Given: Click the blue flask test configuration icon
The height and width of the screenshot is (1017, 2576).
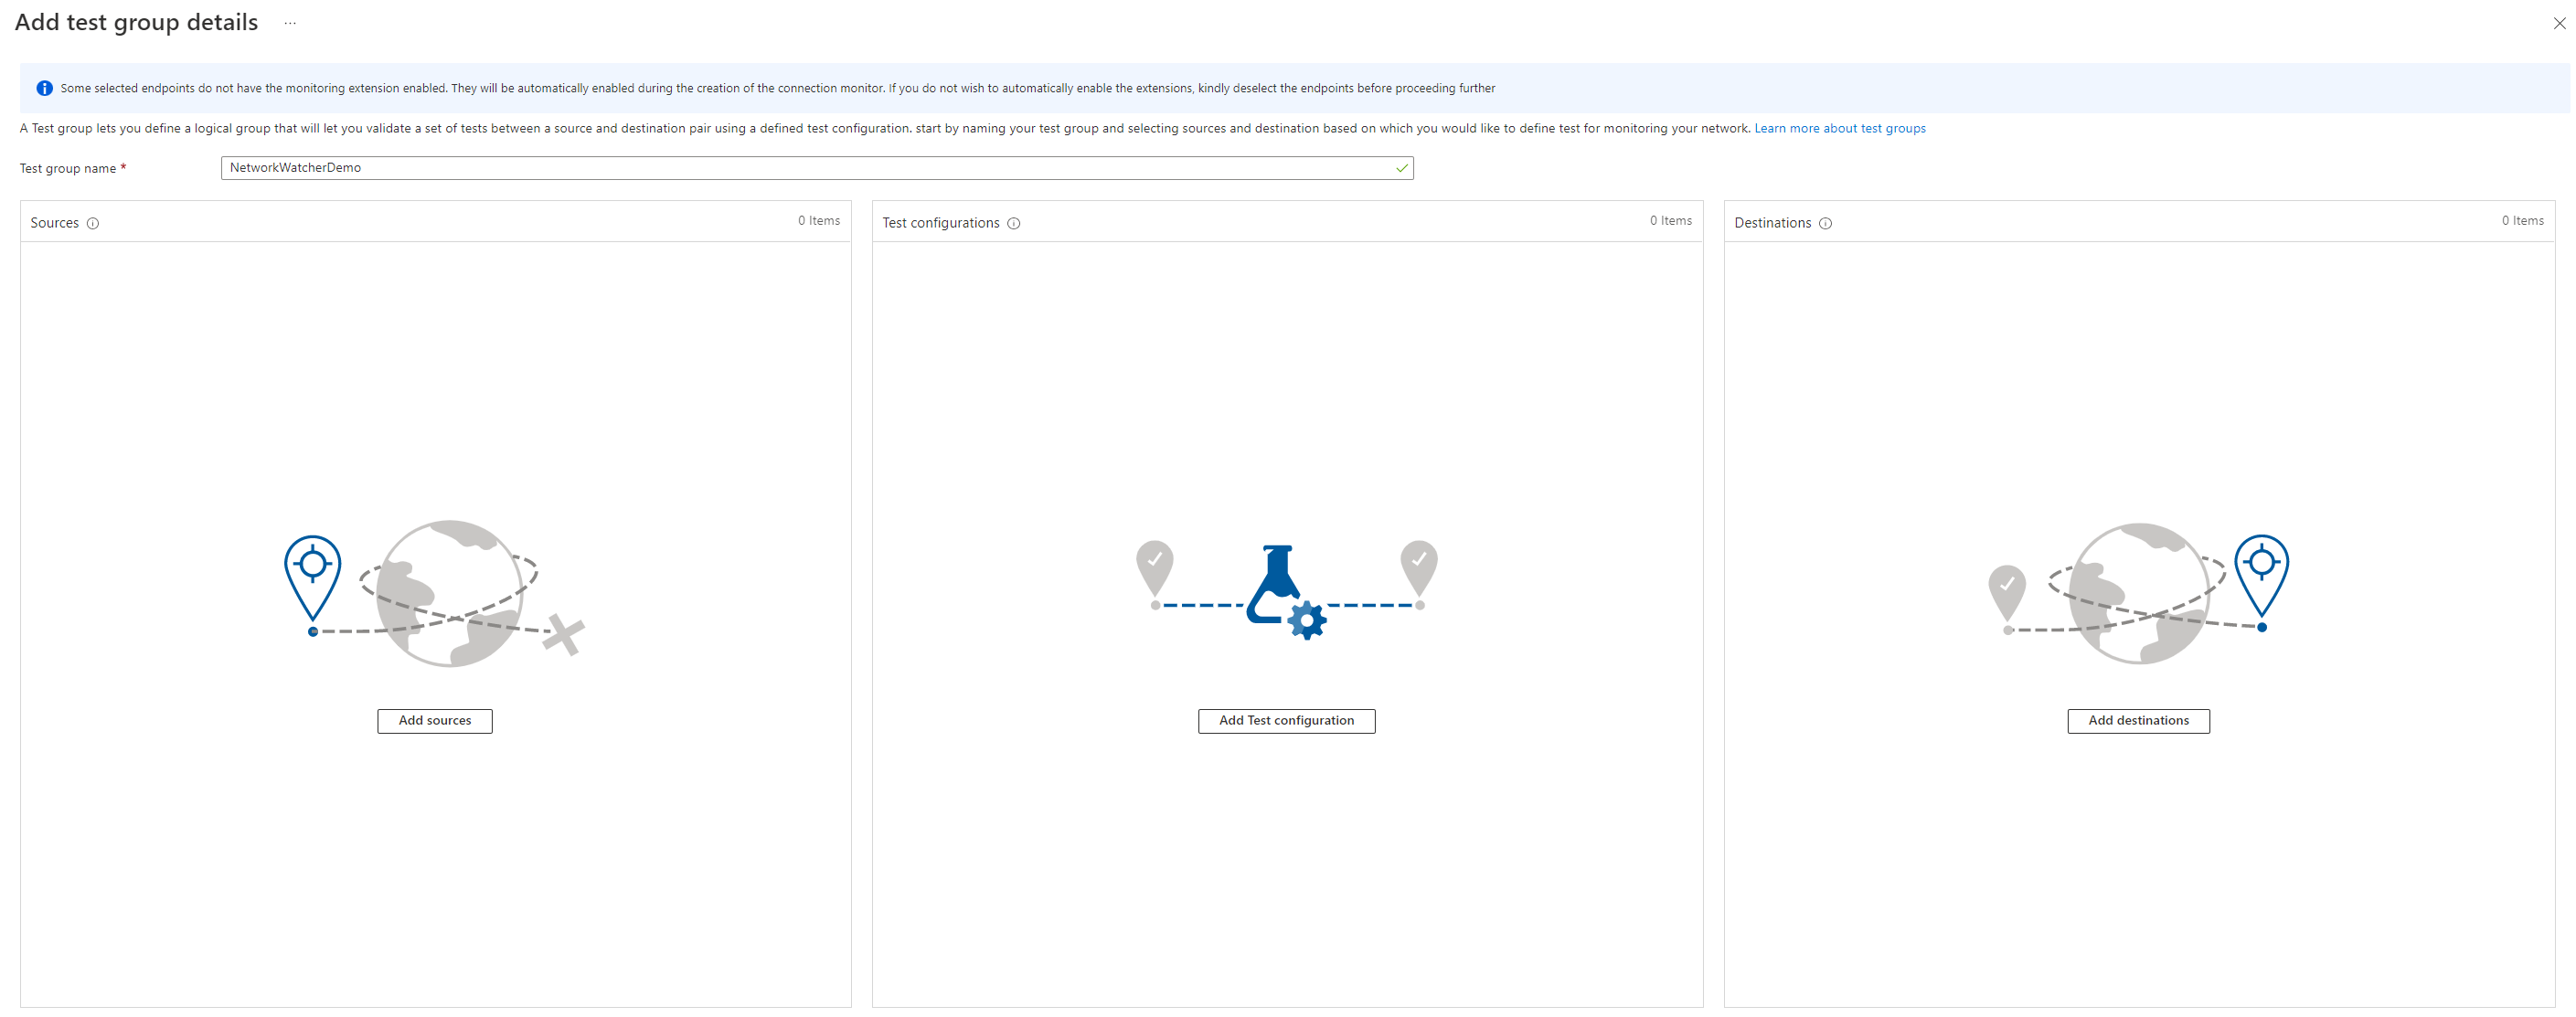Looking at the screenshot, I should click(x=1286, y=592).
